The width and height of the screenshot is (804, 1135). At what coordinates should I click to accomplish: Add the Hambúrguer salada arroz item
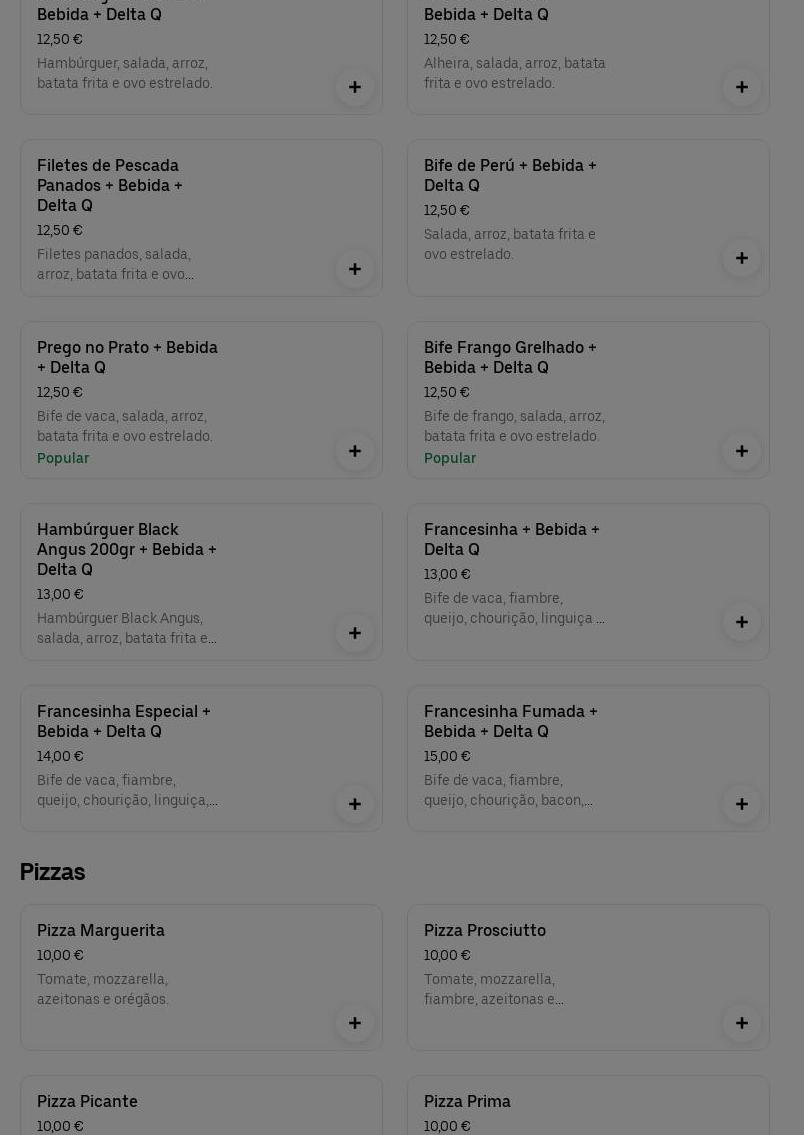(355, 87)
